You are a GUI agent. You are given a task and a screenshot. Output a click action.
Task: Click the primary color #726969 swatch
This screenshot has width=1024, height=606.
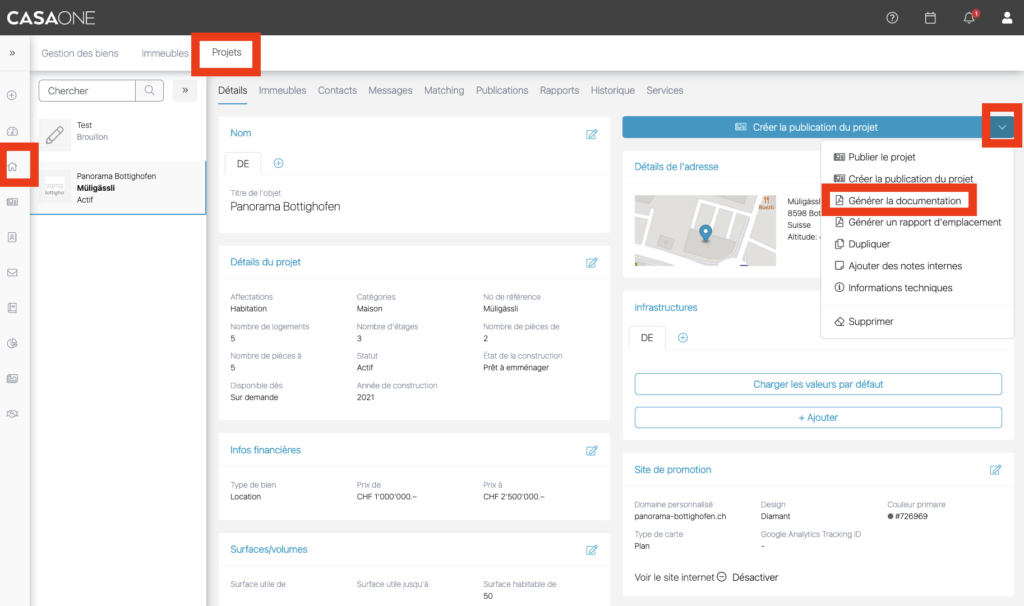(x=891, y=517)
